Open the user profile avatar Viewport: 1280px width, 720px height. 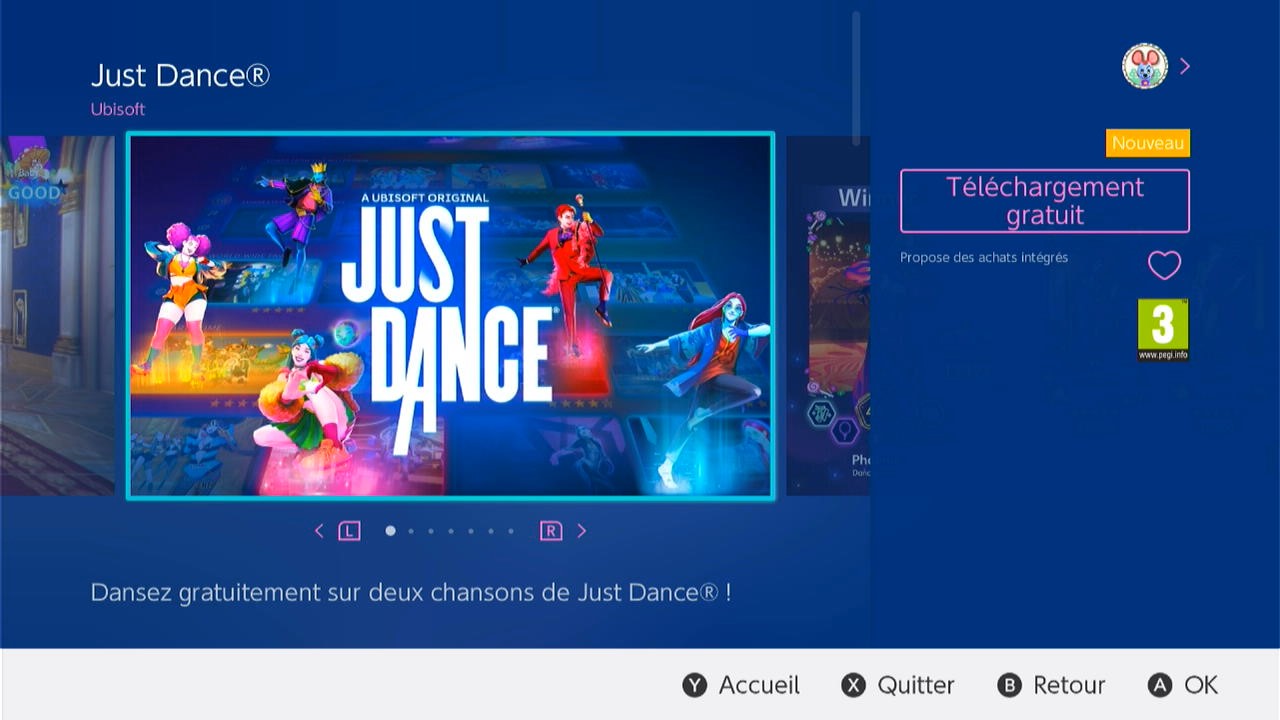click(x=1145, y=66)
